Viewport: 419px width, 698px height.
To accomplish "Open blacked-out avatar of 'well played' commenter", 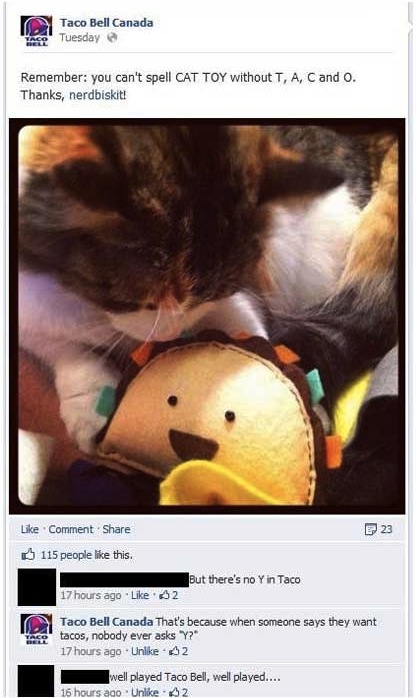I will (37, 682).
